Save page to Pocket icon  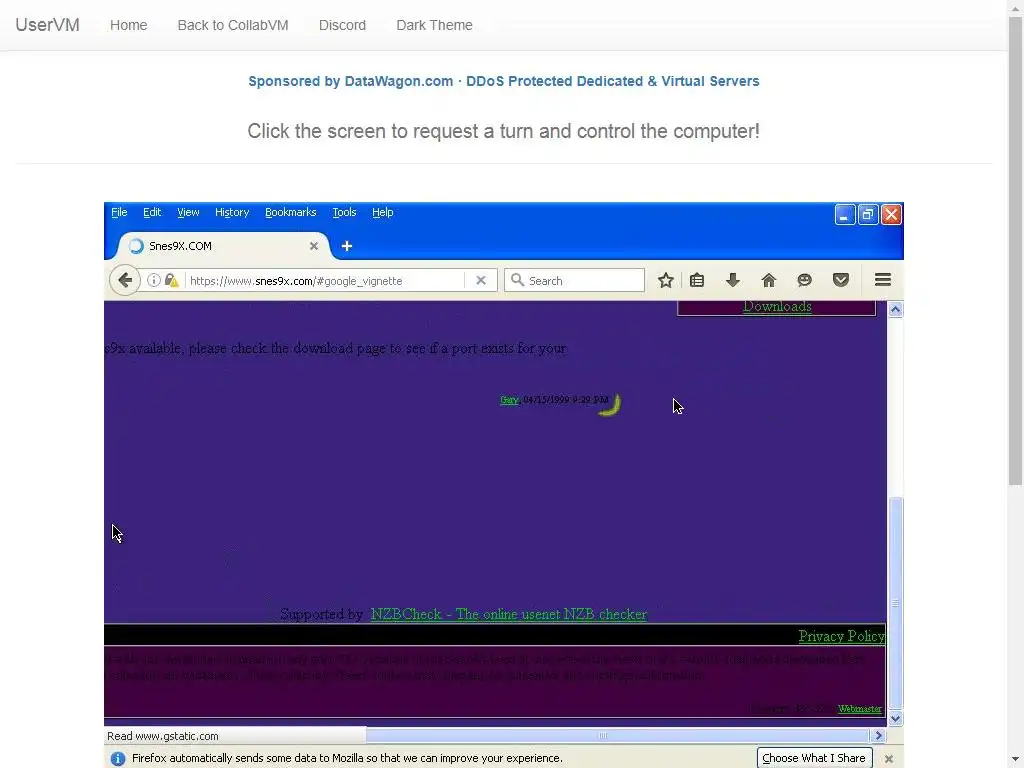pos(840,280)
